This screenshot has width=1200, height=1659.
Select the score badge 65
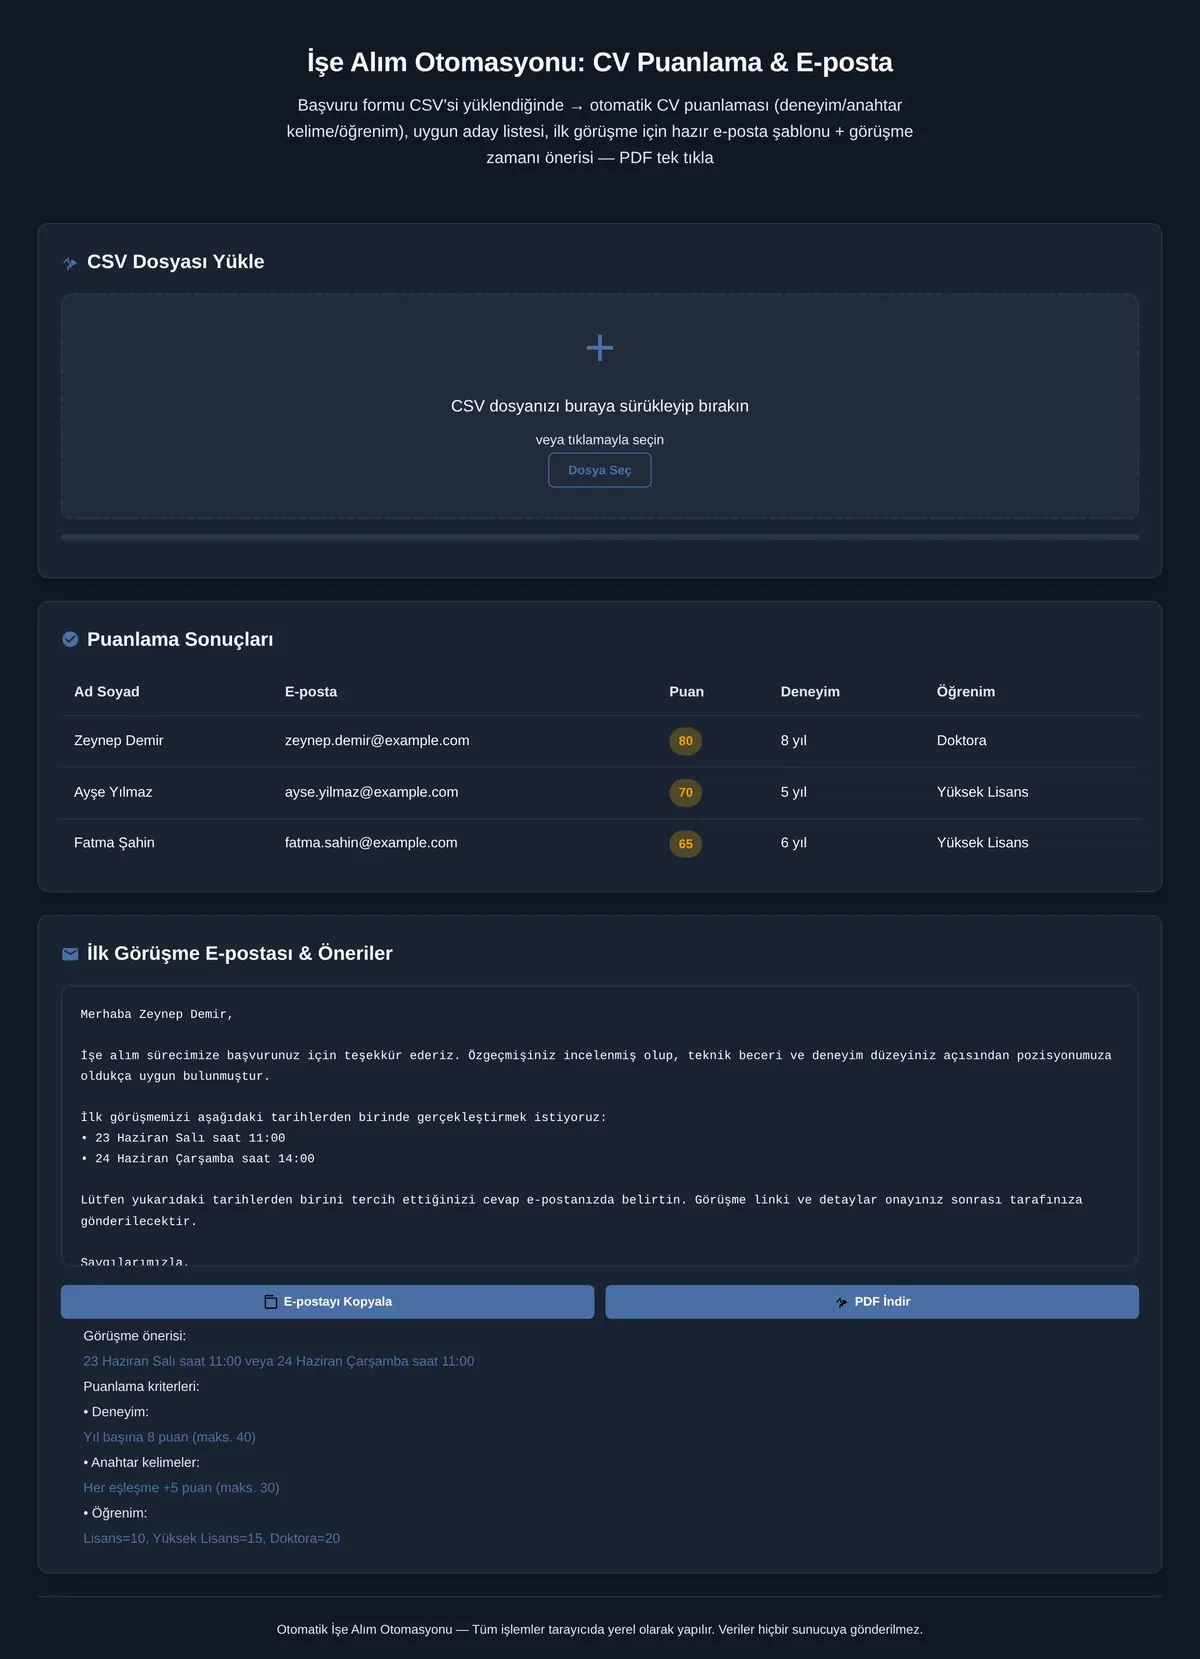coord(685,844)
